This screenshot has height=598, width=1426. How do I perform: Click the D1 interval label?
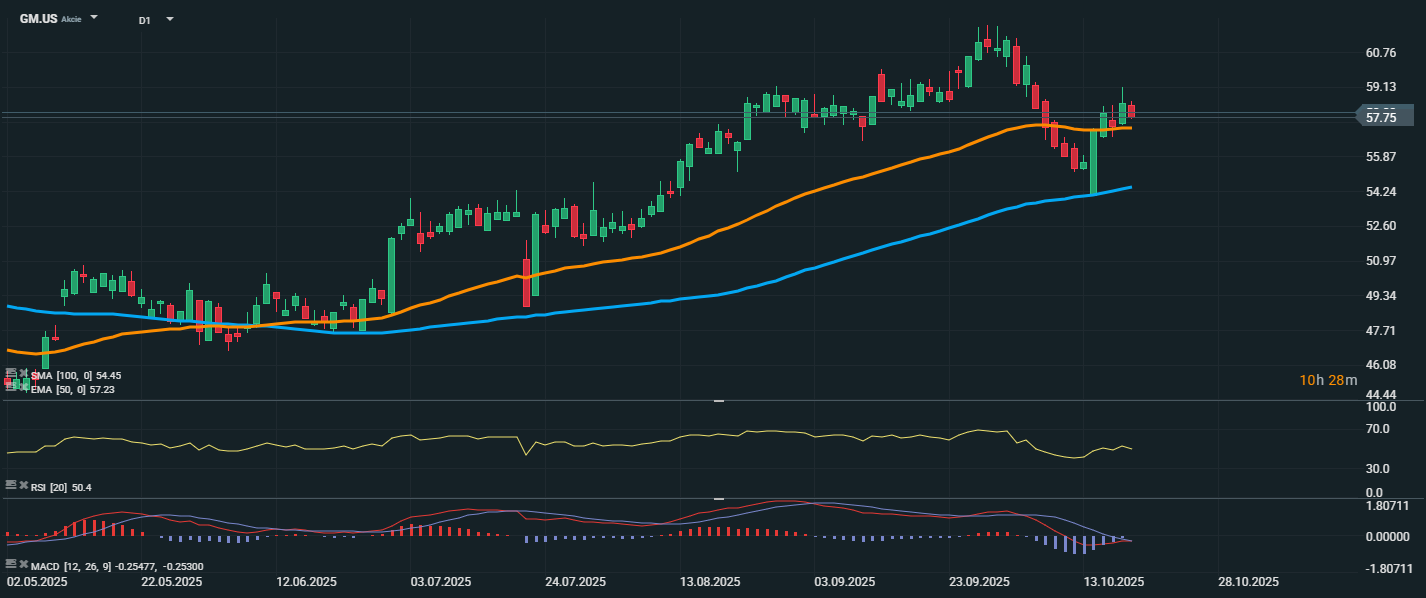coord(145,20)
